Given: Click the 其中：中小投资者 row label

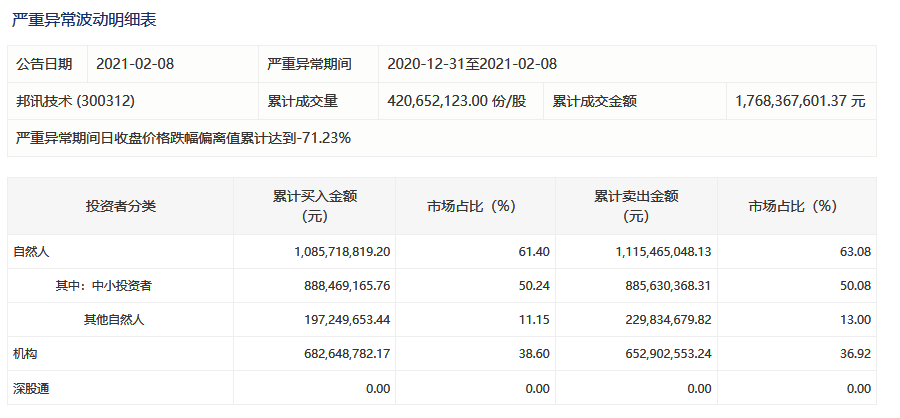Looking at the screenshot, I should [103, 285].
